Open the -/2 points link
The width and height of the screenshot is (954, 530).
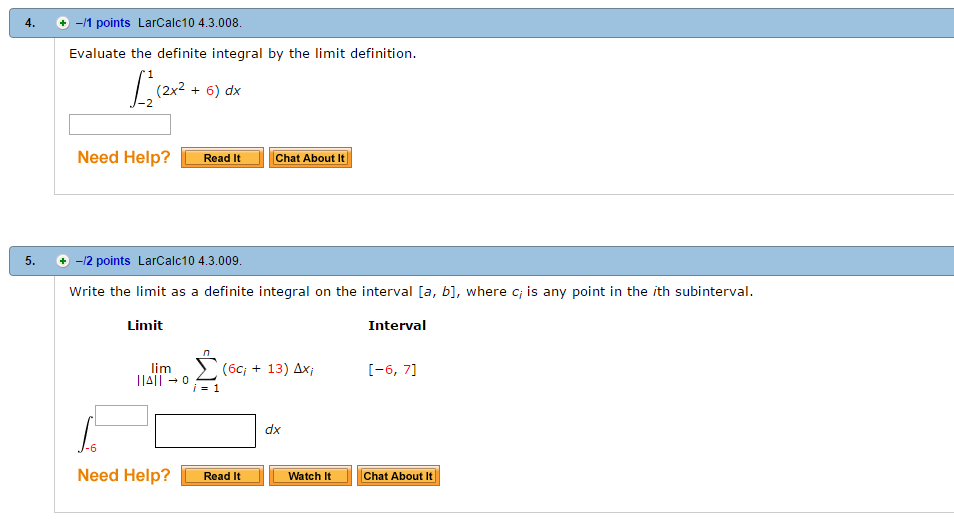click(103, 261)
